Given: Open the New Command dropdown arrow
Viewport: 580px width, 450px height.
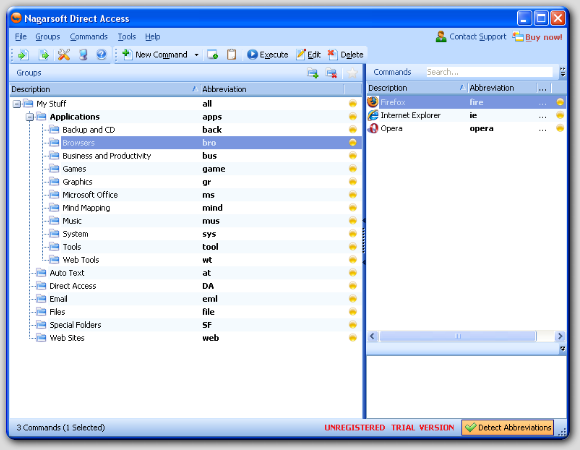Looking at the screenshot, I should [196, 55].
